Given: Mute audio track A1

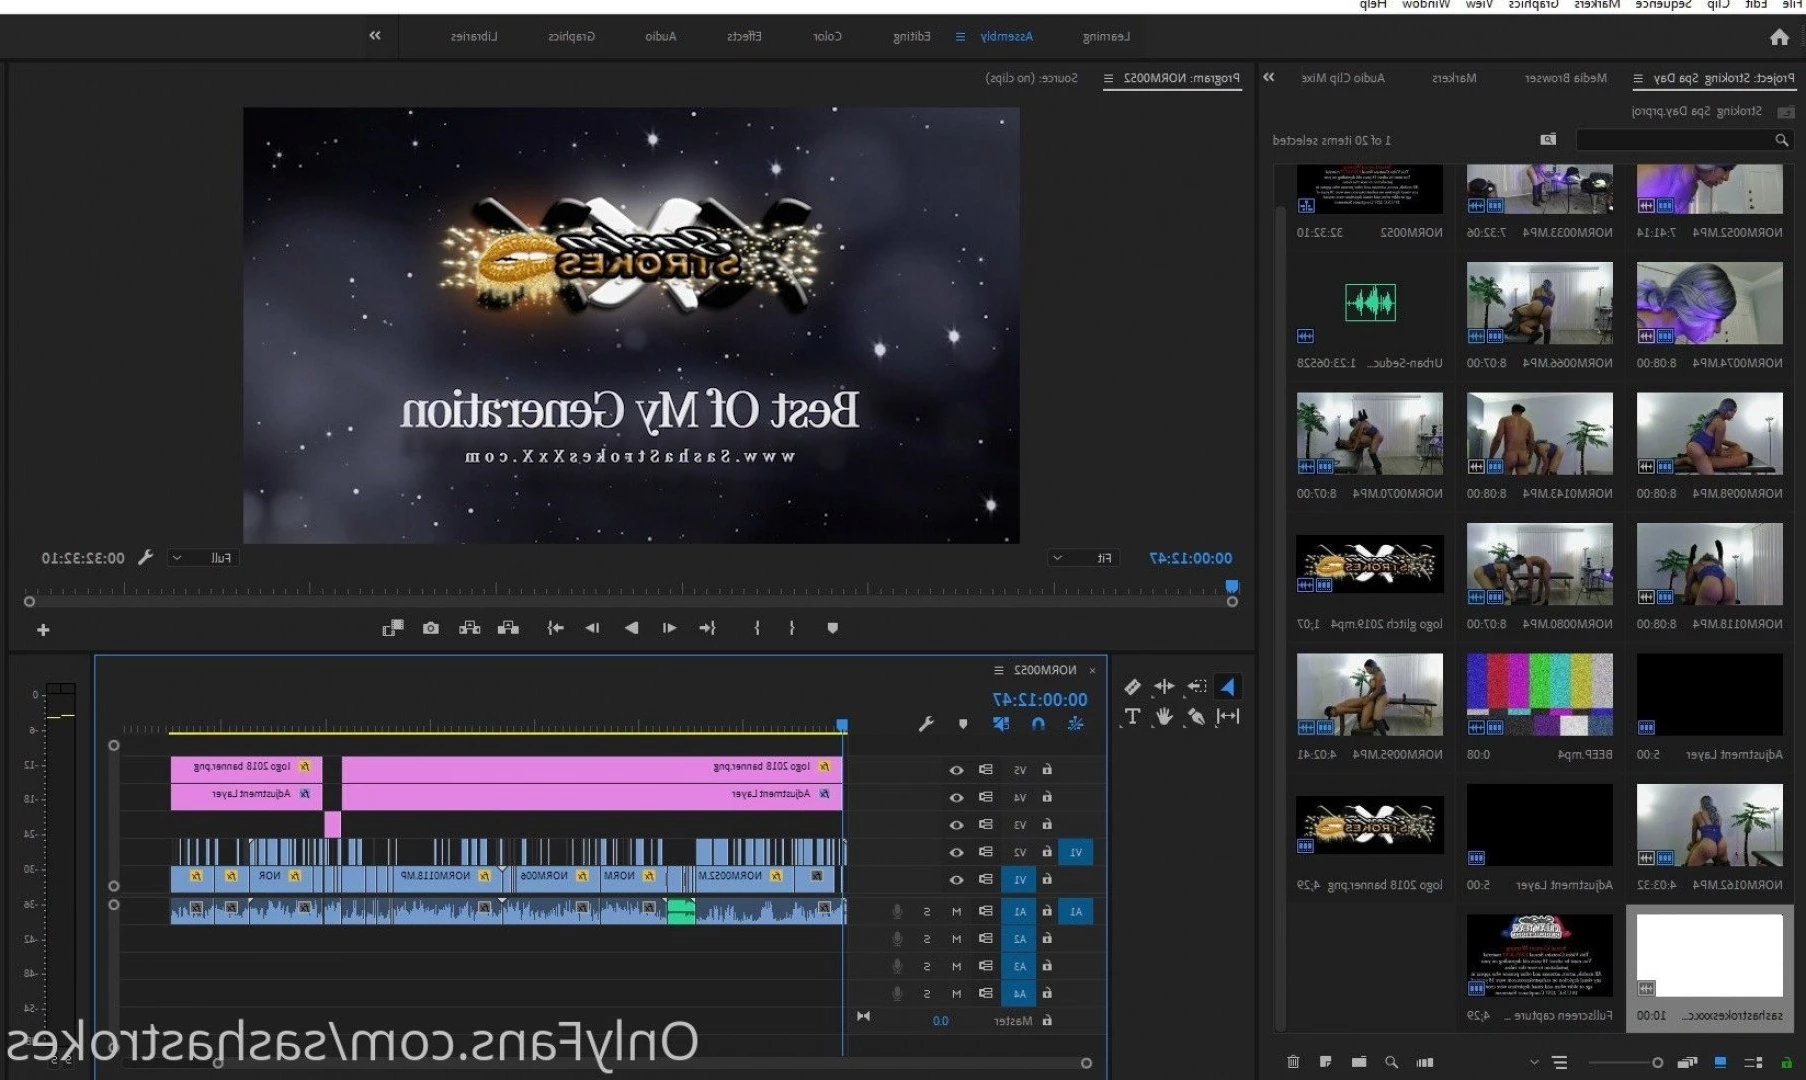Looking at the screenshot, I should [x=956, y=912].
